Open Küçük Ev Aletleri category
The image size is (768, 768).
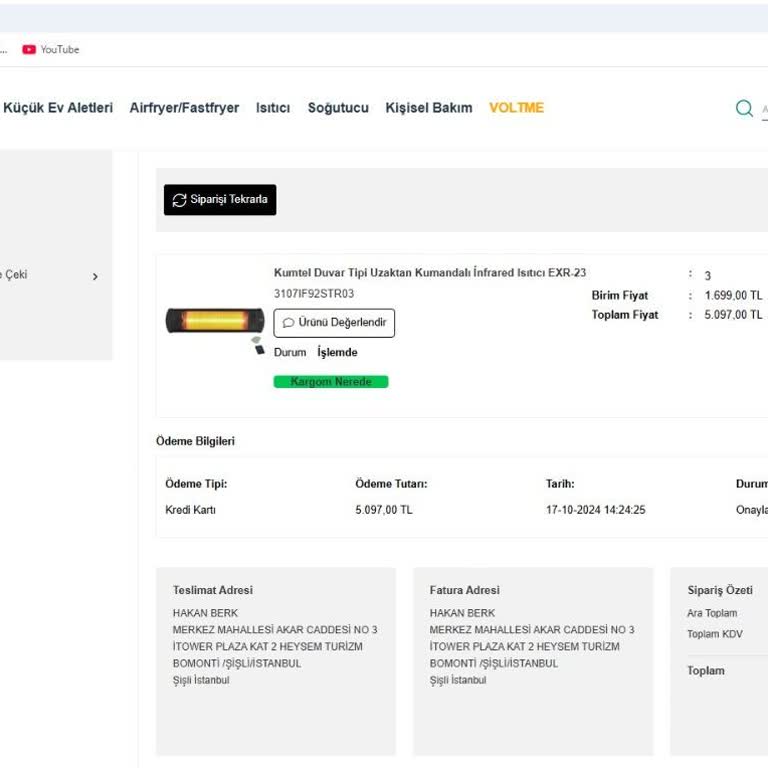58,108
